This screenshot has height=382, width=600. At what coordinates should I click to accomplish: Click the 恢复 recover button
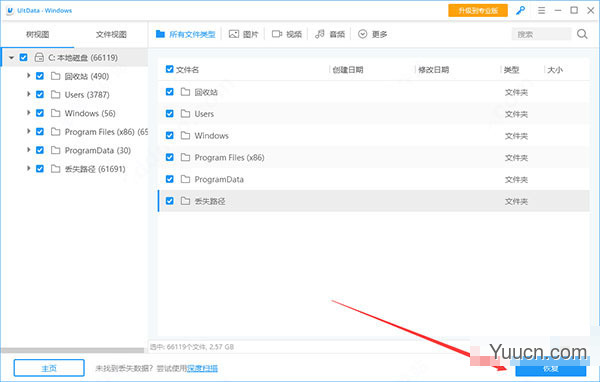(x=551, y=369)
